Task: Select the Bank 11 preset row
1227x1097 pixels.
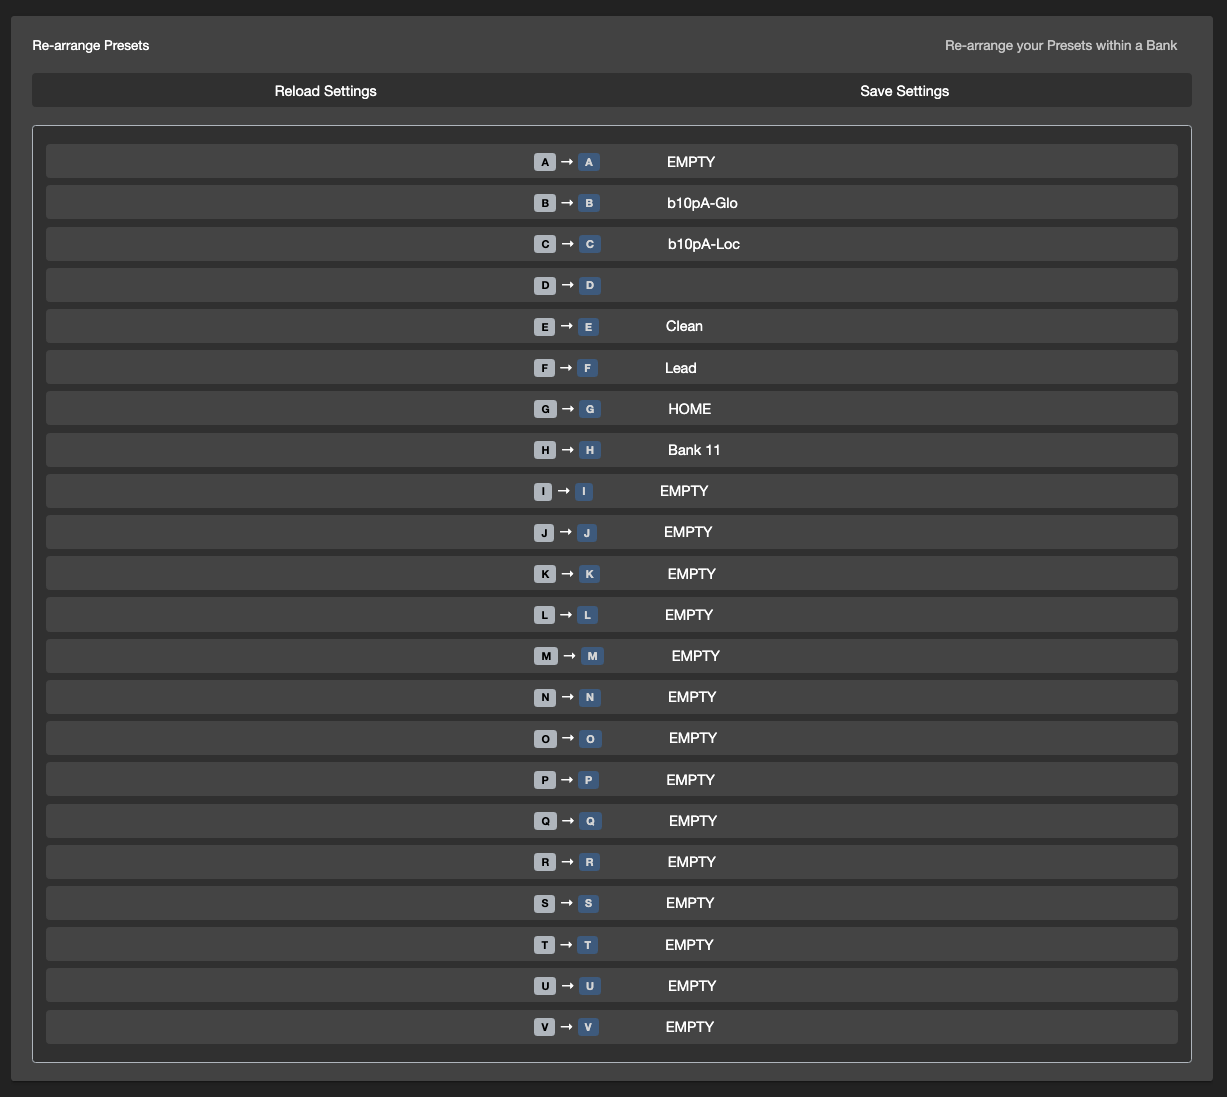Action: (x=694, y=450)
